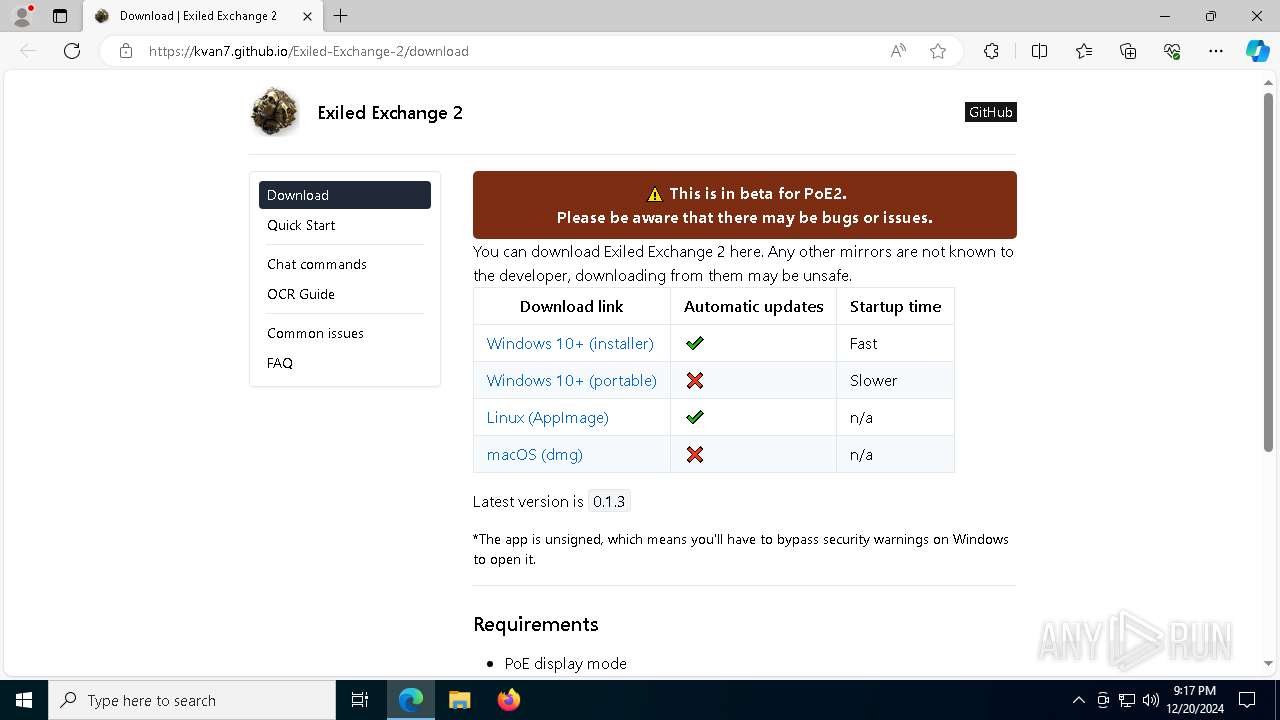
Task: Open Browser essentials heart icon
Action: [x=1172, y=51]
